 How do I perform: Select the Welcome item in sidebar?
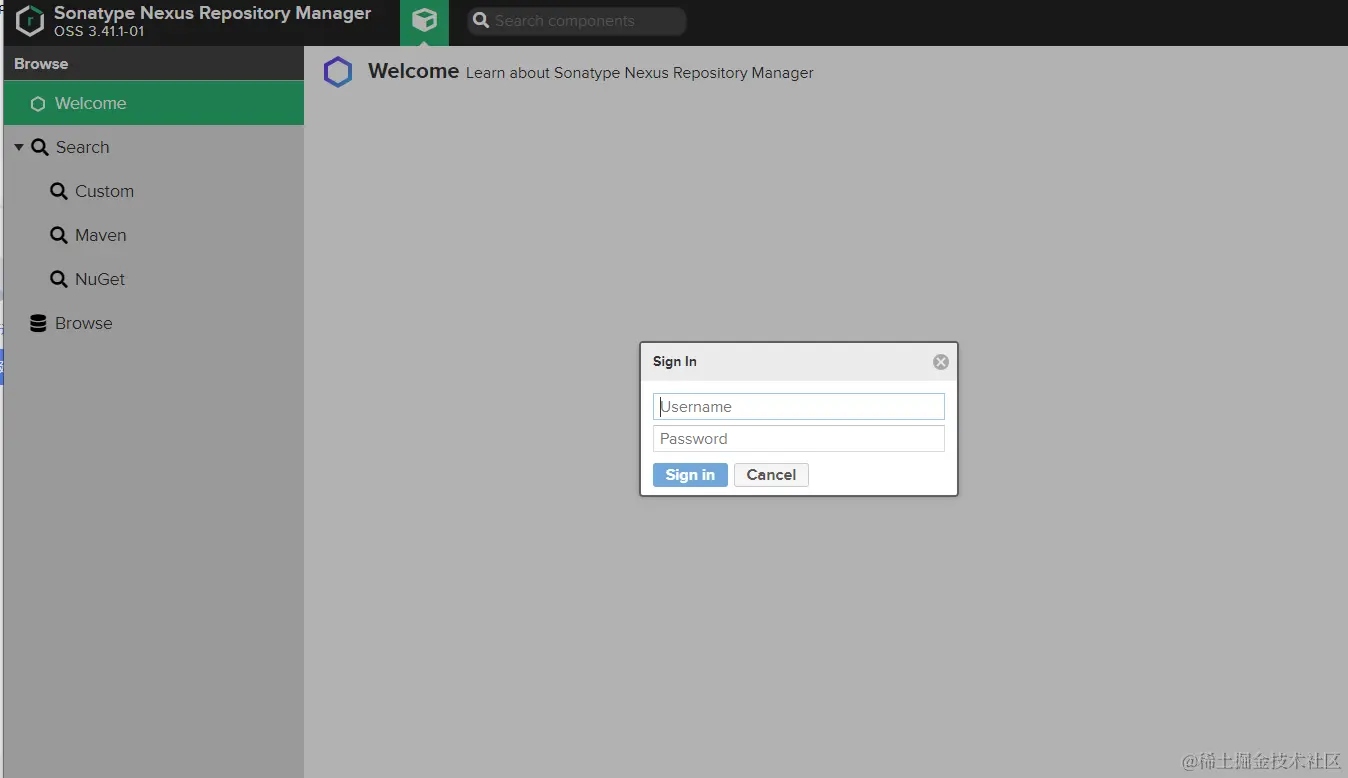click(154, 103)
